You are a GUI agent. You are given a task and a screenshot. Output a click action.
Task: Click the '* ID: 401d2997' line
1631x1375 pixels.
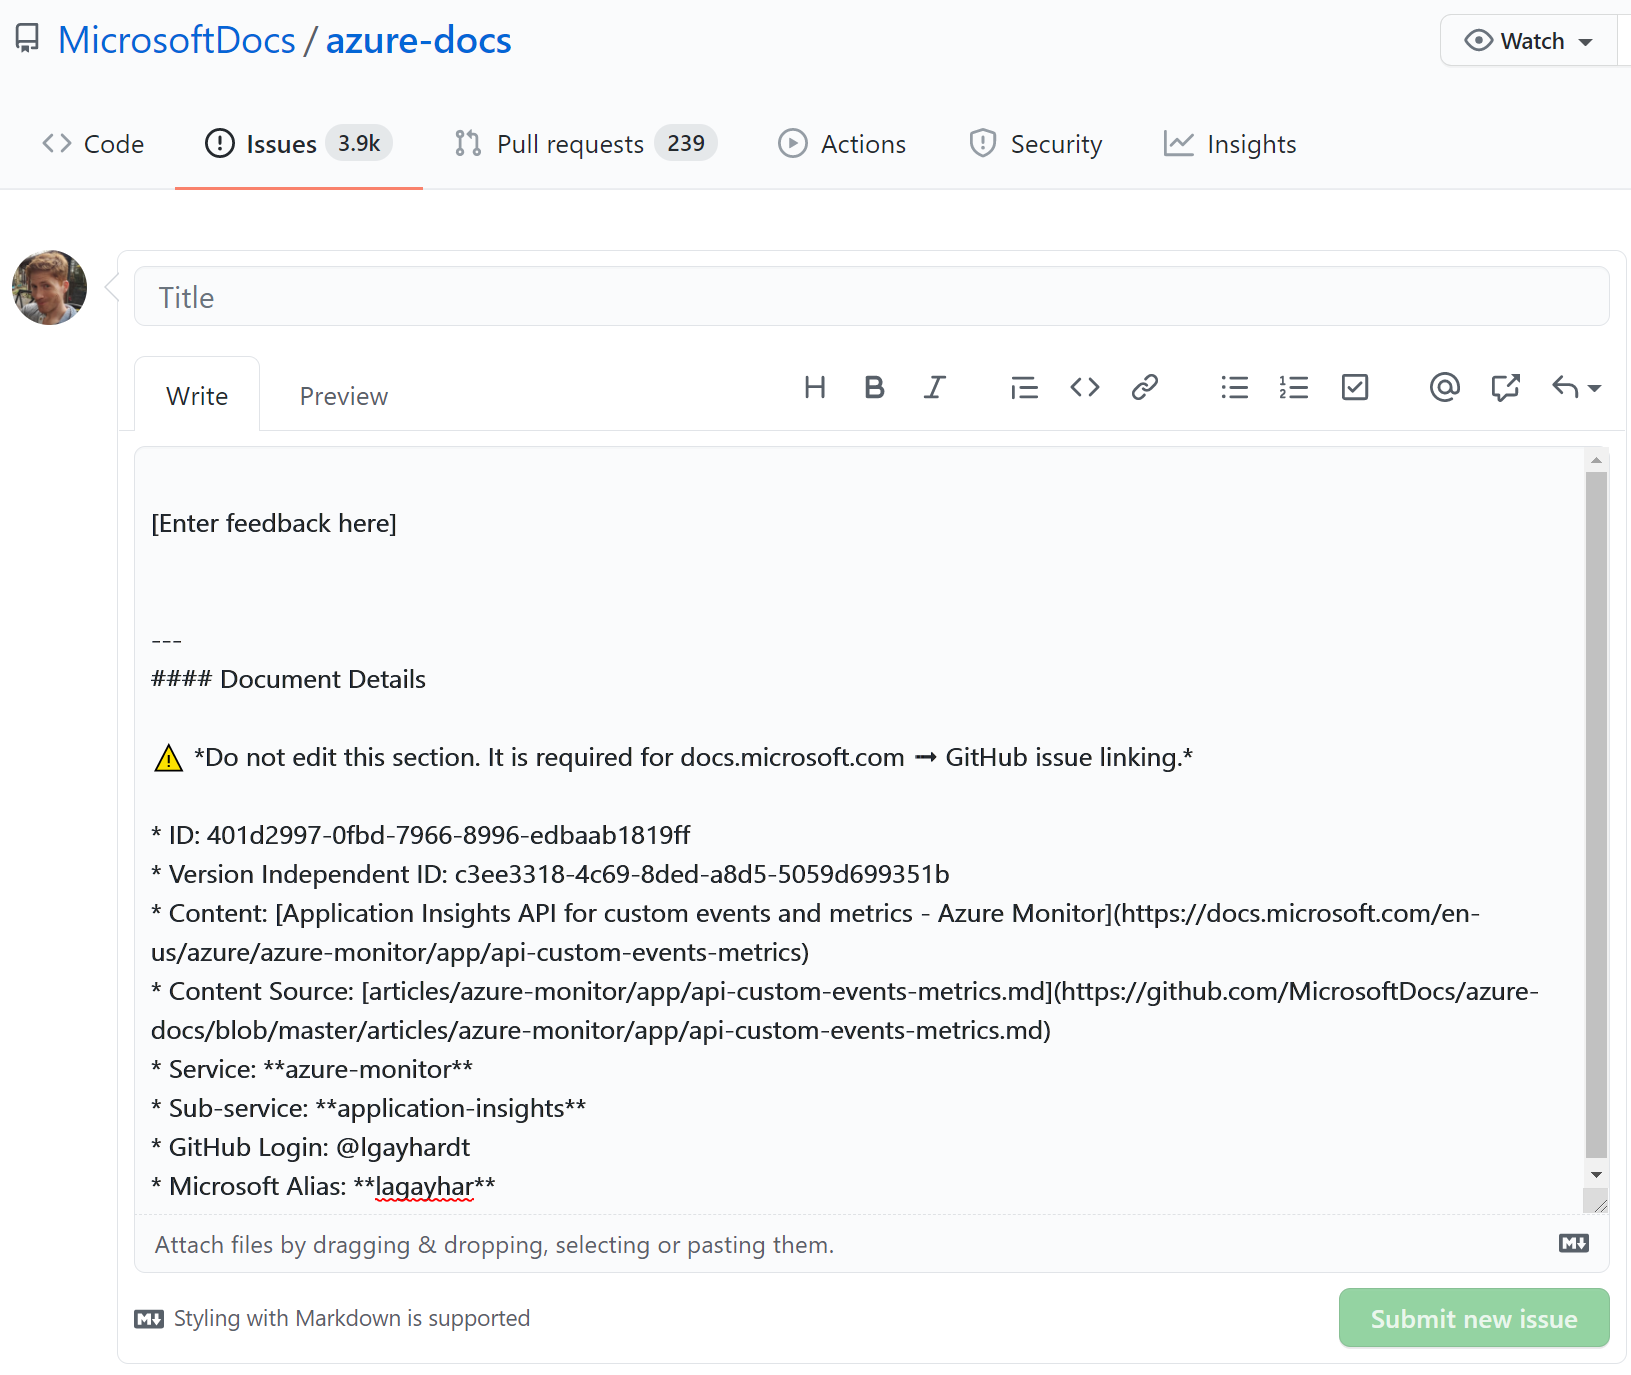click(x=420, y=835)
